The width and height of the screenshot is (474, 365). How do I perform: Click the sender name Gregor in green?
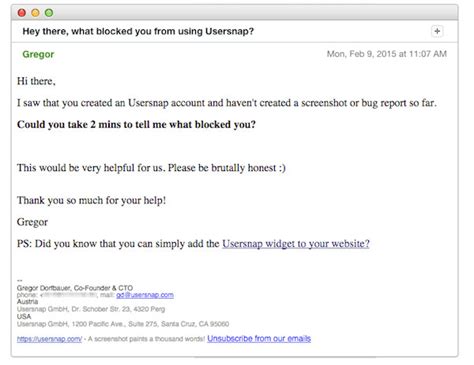38,54
